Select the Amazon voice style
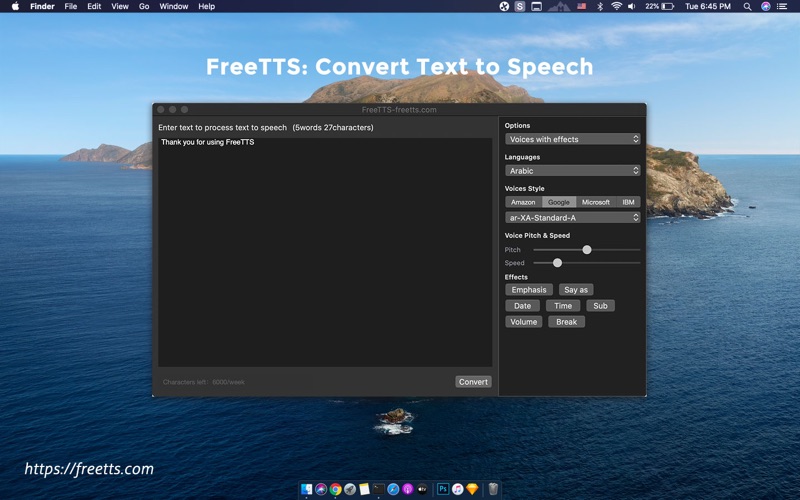Viewport: 800px width, 500px height. (x=523, y=202)
